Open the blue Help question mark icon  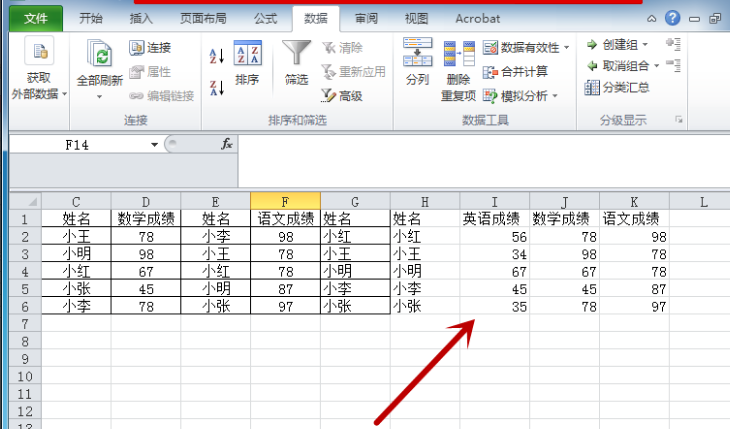click(x=672, y=18)
